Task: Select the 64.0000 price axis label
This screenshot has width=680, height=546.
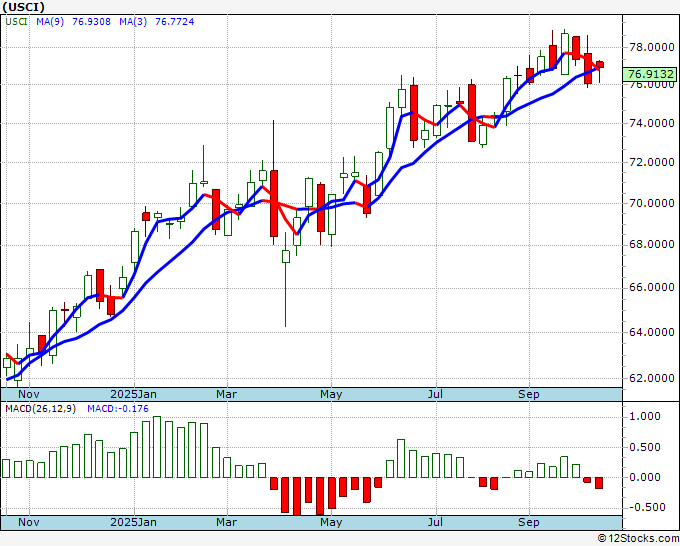Action: click(652, 333)
